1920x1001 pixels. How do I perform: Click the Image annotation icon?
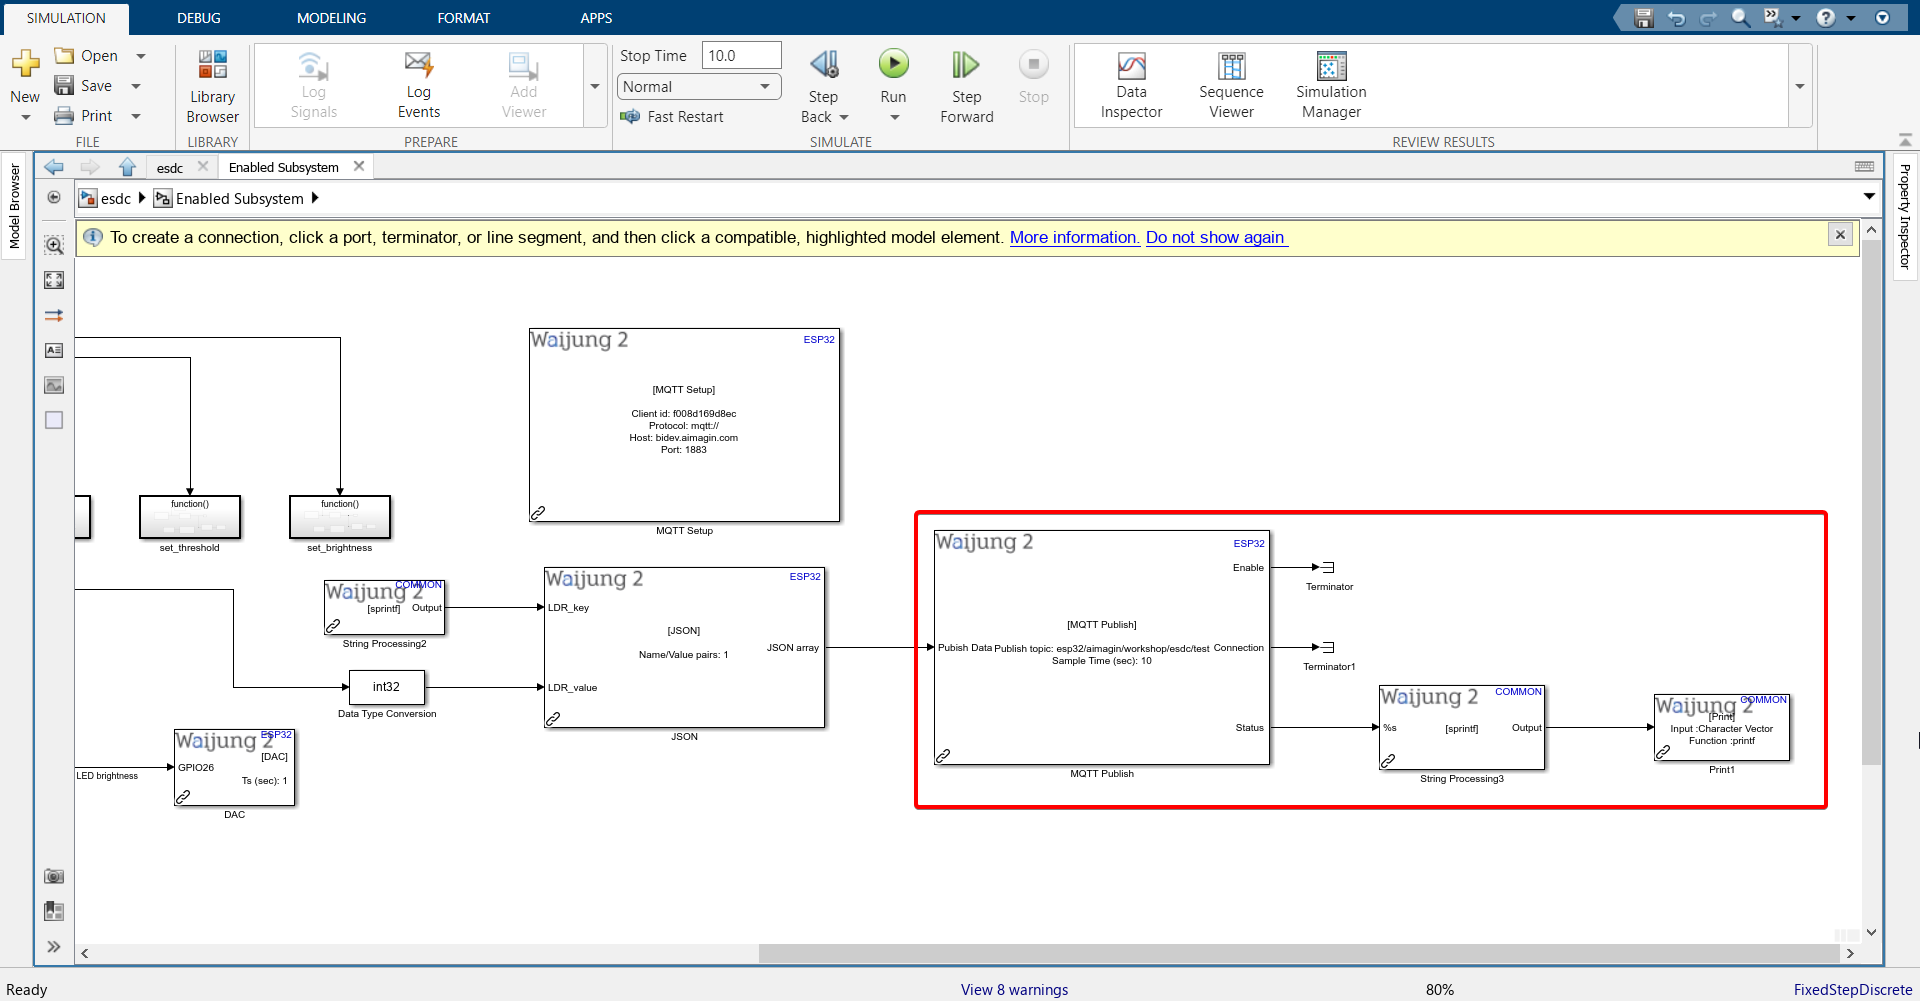(54, 385)
